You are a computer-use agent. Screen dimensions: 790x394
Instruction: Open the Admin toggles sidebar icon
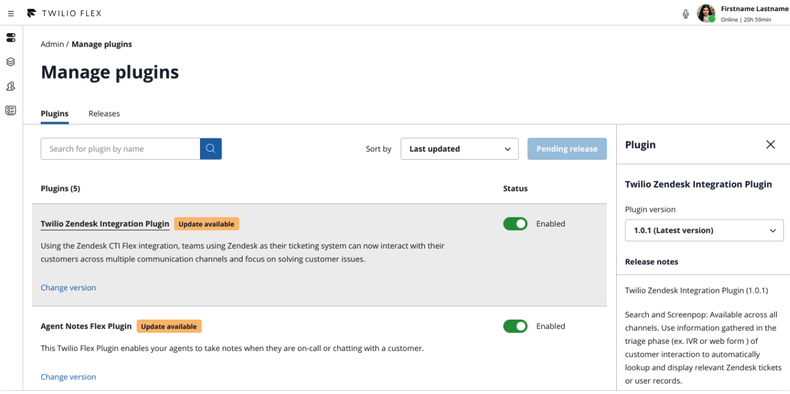(11, 38)
